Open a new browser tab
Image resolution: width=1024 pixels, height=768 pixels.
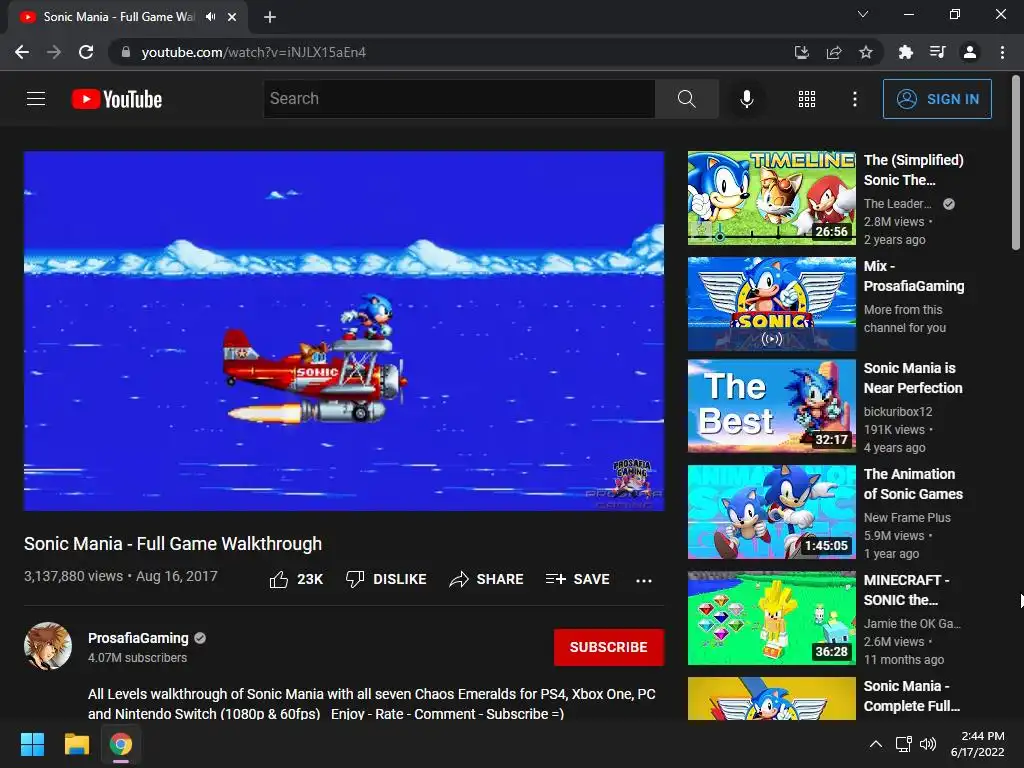tap(270, 17)
